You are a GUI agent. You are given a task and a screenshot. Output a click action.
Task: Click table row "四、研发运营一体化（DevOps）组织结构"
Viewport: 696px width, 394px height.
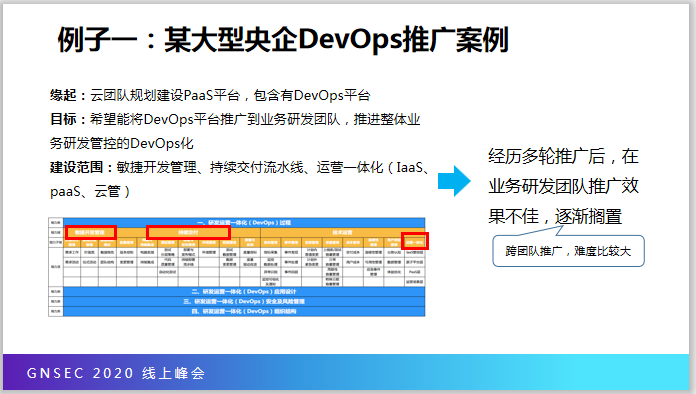244,311
